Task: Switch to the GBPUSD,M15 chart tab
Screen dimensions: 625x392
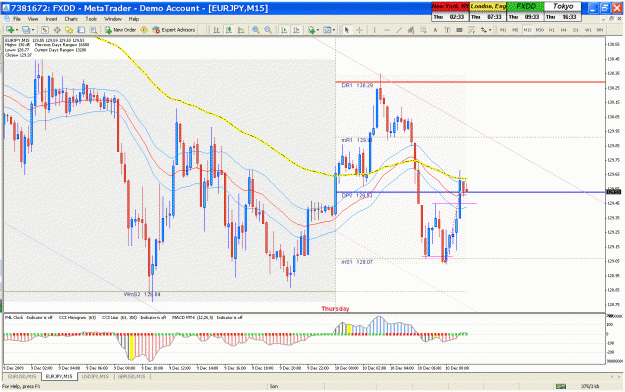Action: coord(132,376)
